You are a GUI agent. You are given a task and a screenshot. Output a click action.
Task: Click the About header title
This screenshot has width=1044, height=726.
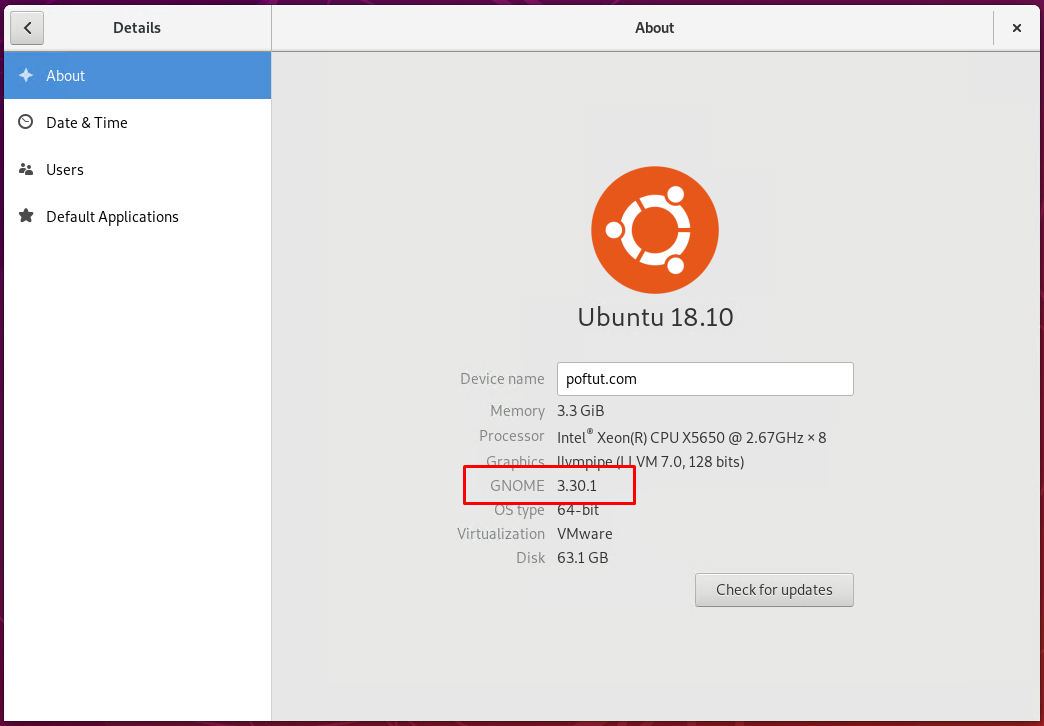pyautogui.click(x=654, y=28)
